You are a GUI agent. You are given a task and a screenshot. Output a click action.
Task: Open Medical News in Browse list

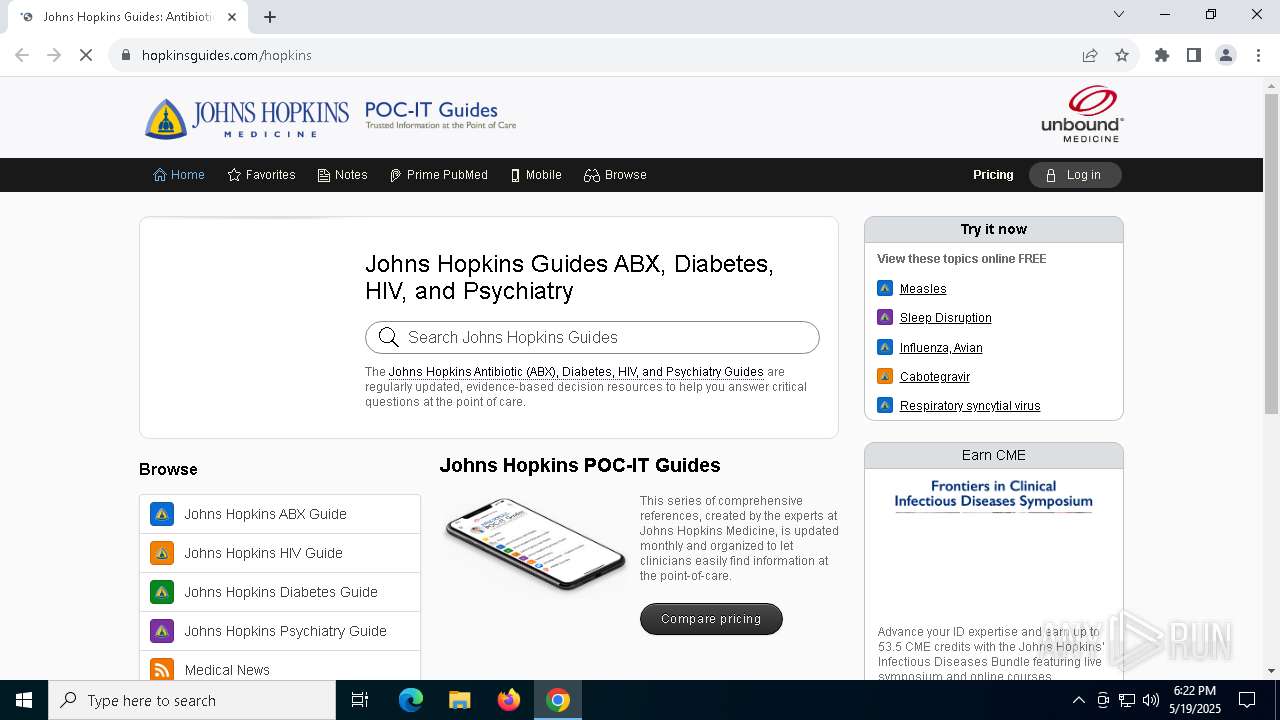pyautogui.click(x=280, y=667)
